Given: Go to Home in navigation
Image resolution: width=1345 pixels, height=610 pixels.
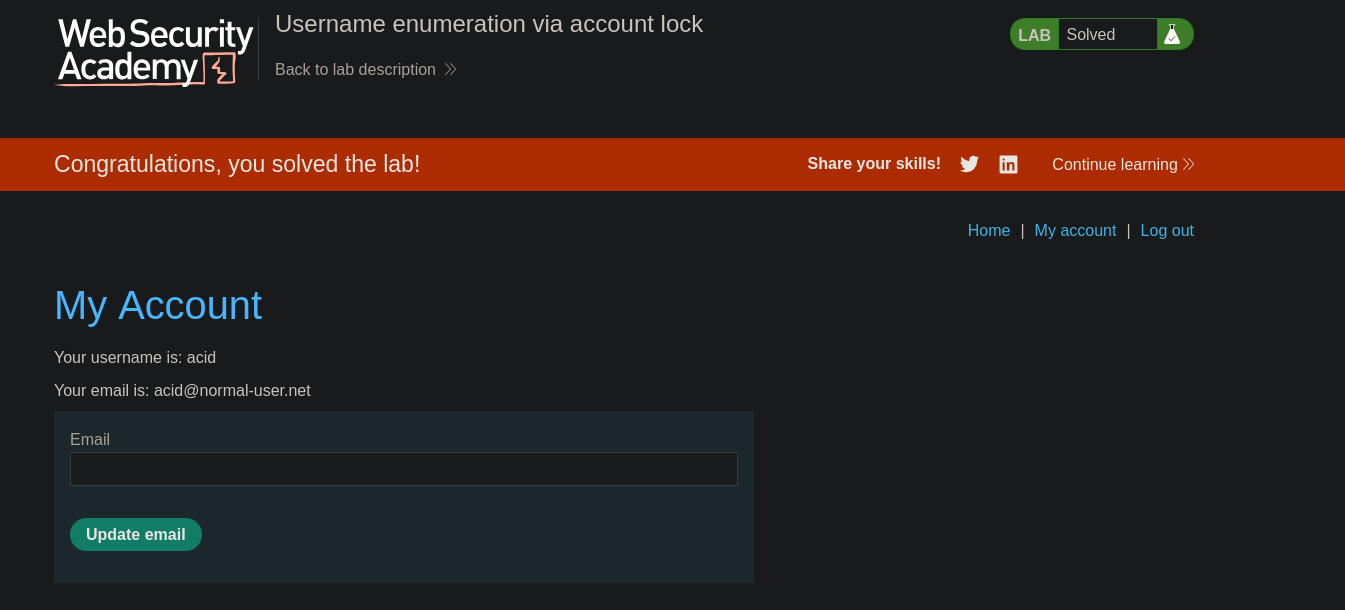Looking at the screenshot, I should [988, 231].
